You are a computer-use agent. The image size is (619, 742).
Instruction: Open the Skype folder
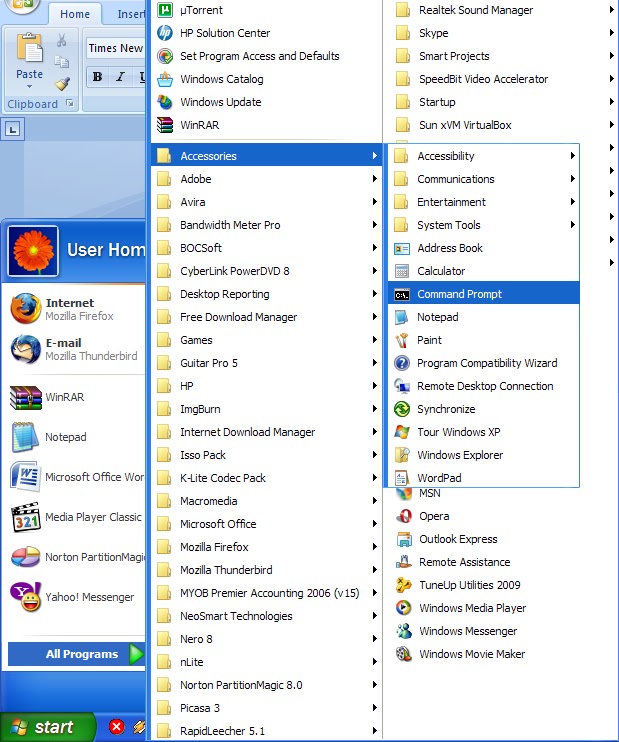pos(503,33)
